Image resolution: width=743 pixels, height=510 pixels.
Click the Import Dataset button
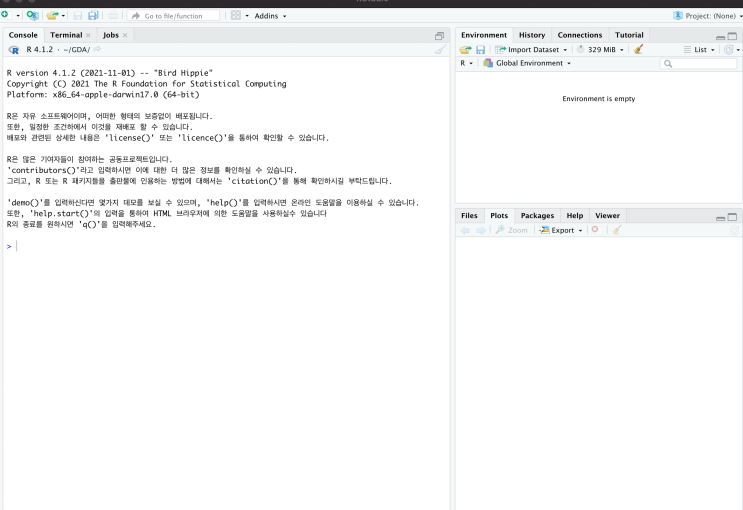pos(531,49)
